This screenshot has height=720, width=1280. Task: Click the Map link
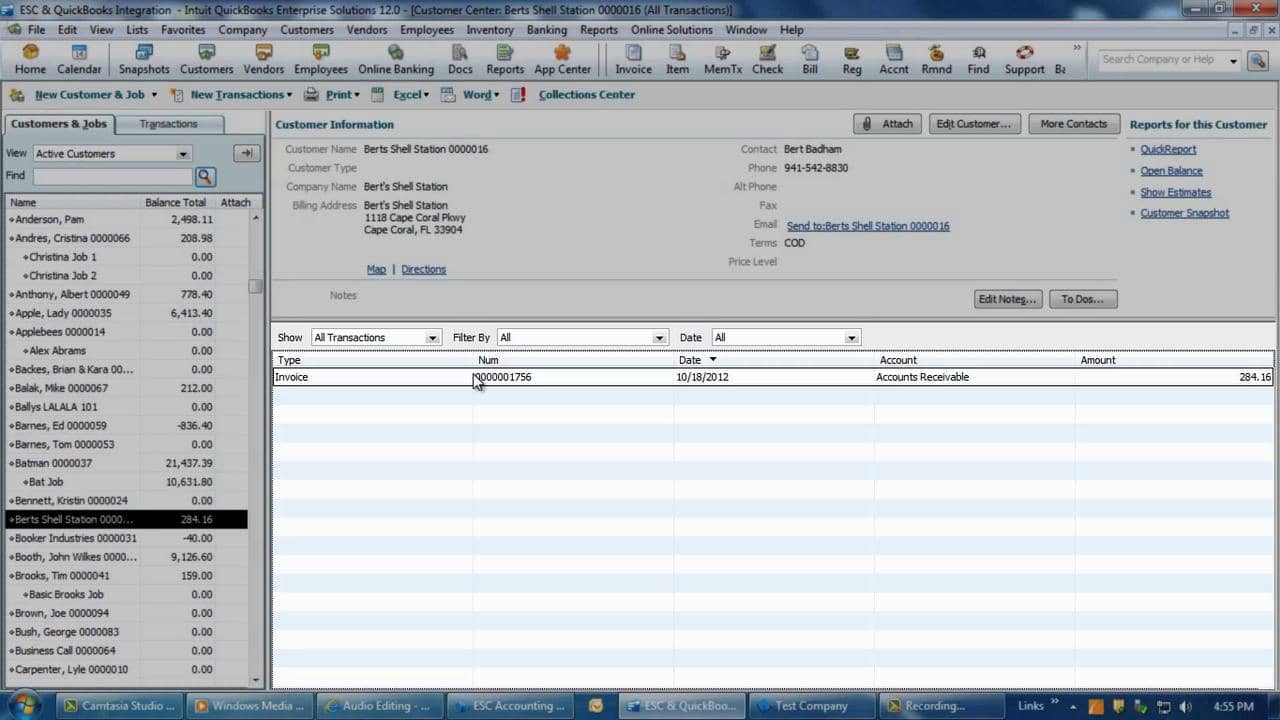coord(376,270)
